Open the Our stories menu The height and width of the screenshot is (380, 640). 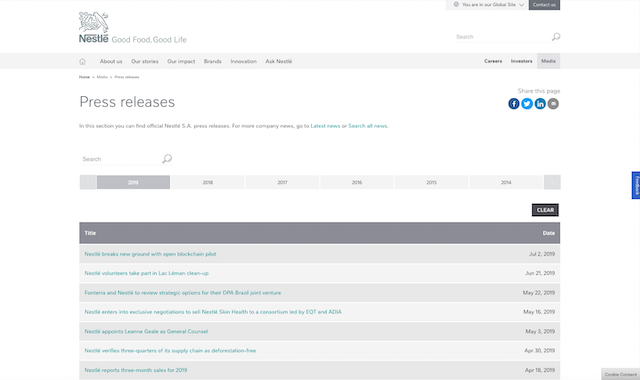pos(145,61)
